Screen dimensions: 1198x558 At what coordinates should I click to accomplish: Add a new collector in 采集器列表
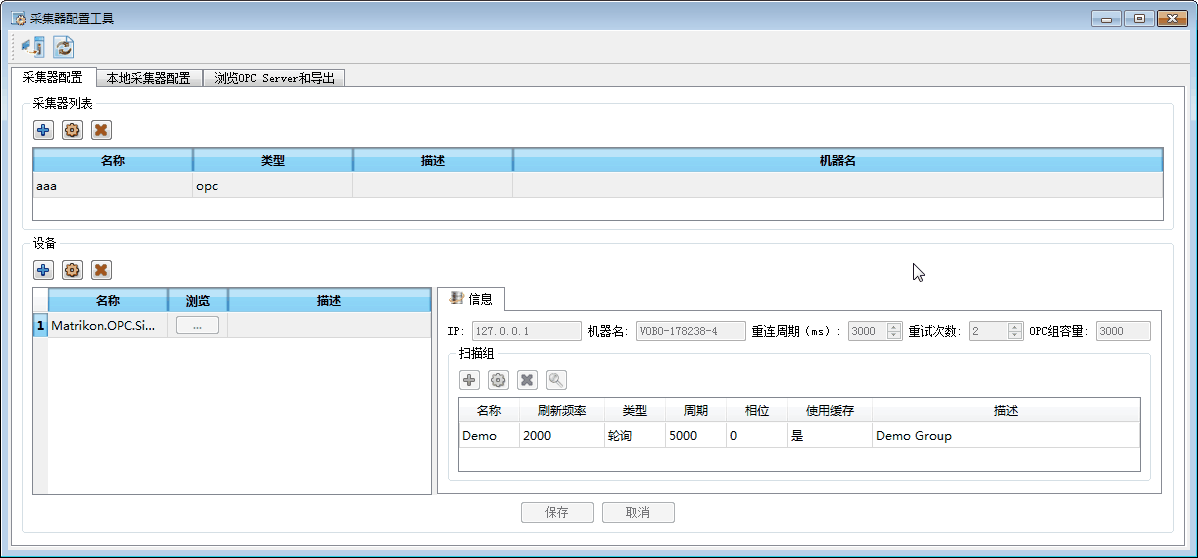coord(44,131)
